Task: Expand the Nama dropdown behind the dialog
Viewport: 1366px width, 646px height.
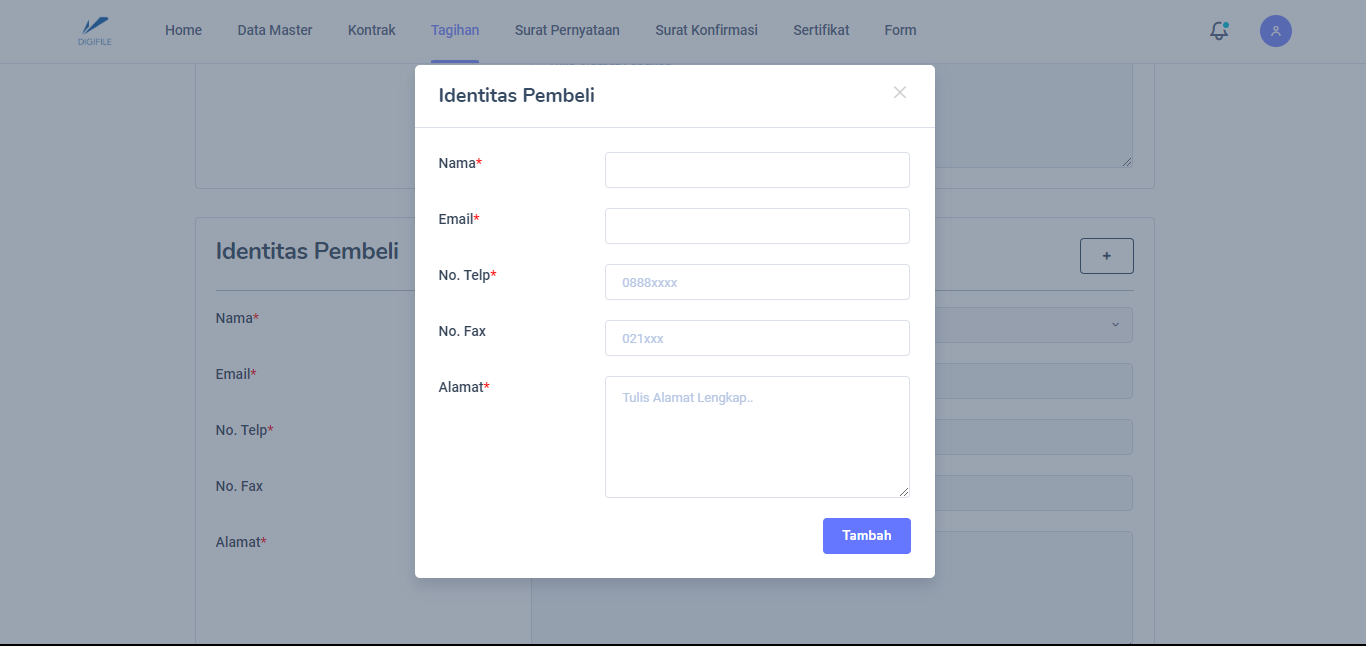Action: point(1114,325)
